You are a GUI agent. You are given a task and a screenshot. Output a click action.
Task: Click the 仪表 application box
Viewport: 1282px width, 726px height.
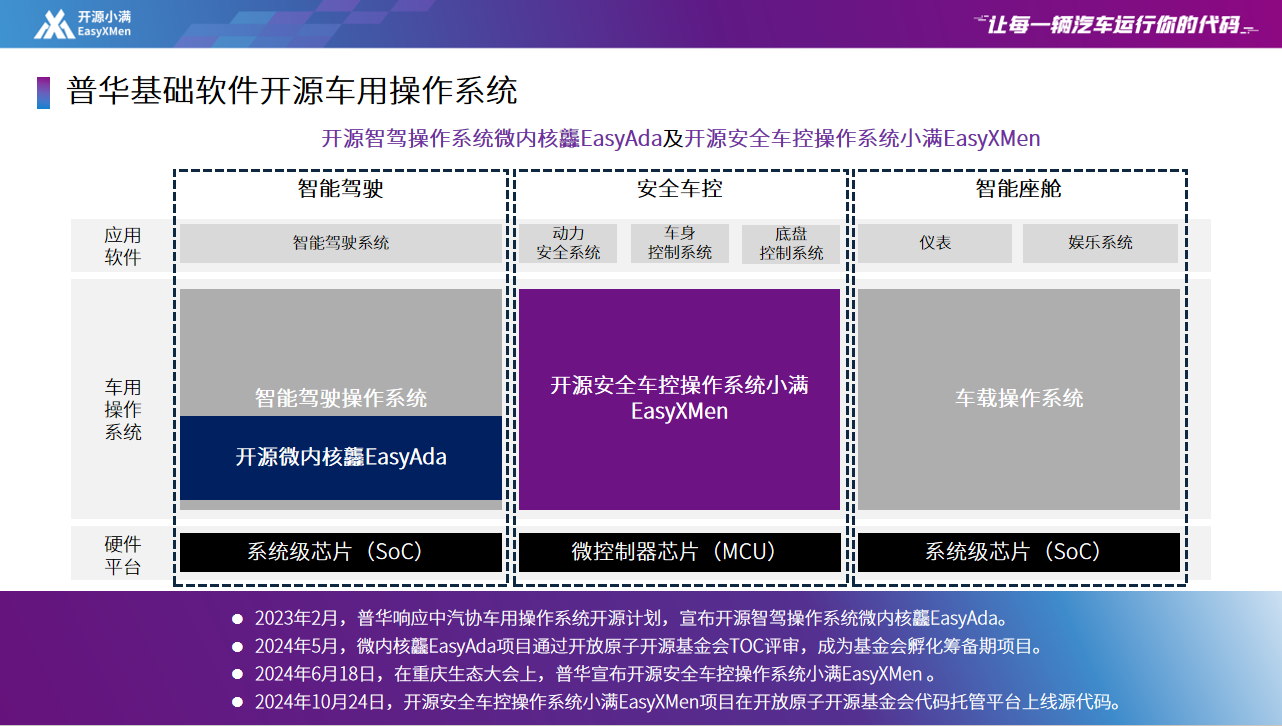click(x=935, y=243)
